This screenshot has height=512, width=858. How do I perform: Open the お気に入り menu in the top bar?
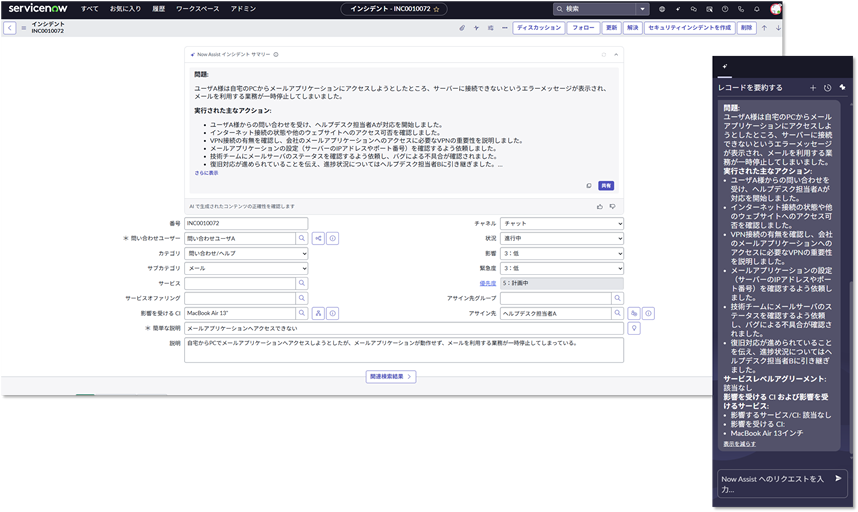click(125, 9)
